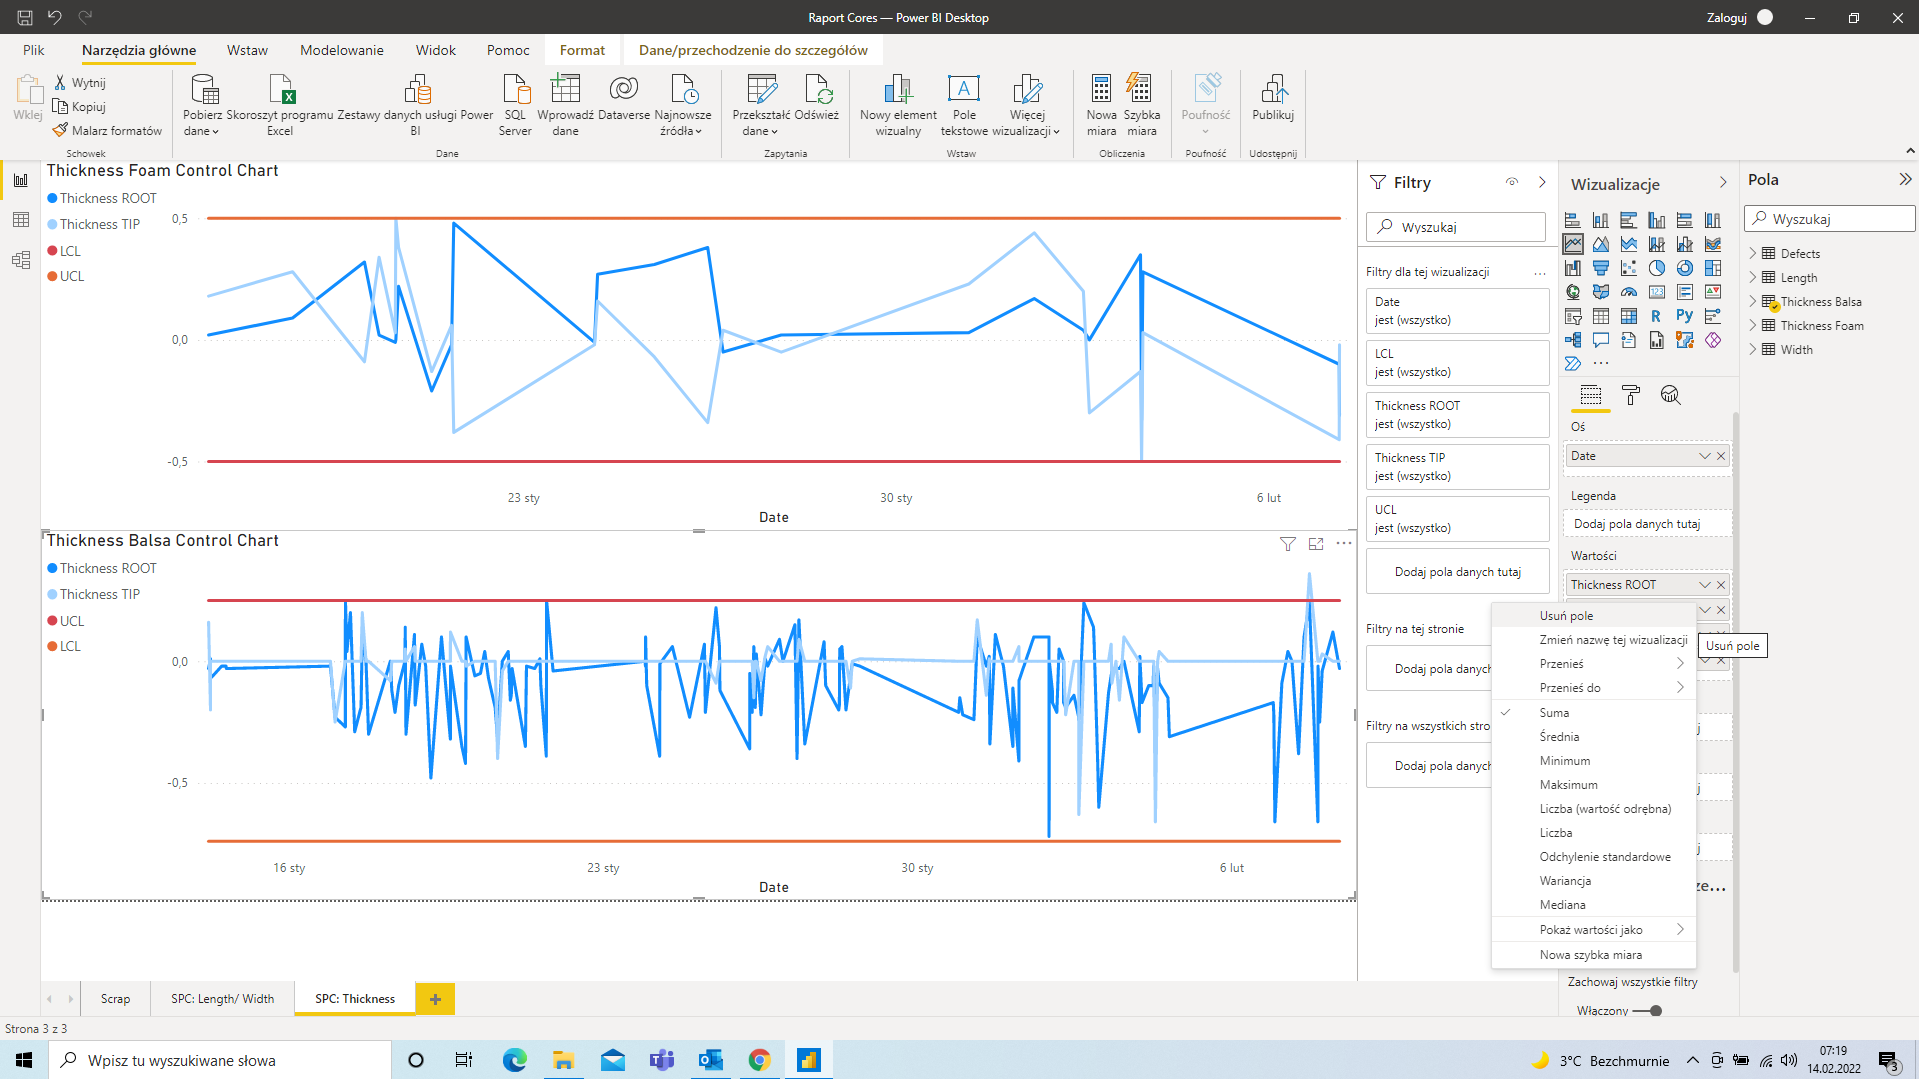Viewport: 1919px width, 1079px height.
Task: Collapse the Wizualizacje pane chevron
Action: (1723, 183)
